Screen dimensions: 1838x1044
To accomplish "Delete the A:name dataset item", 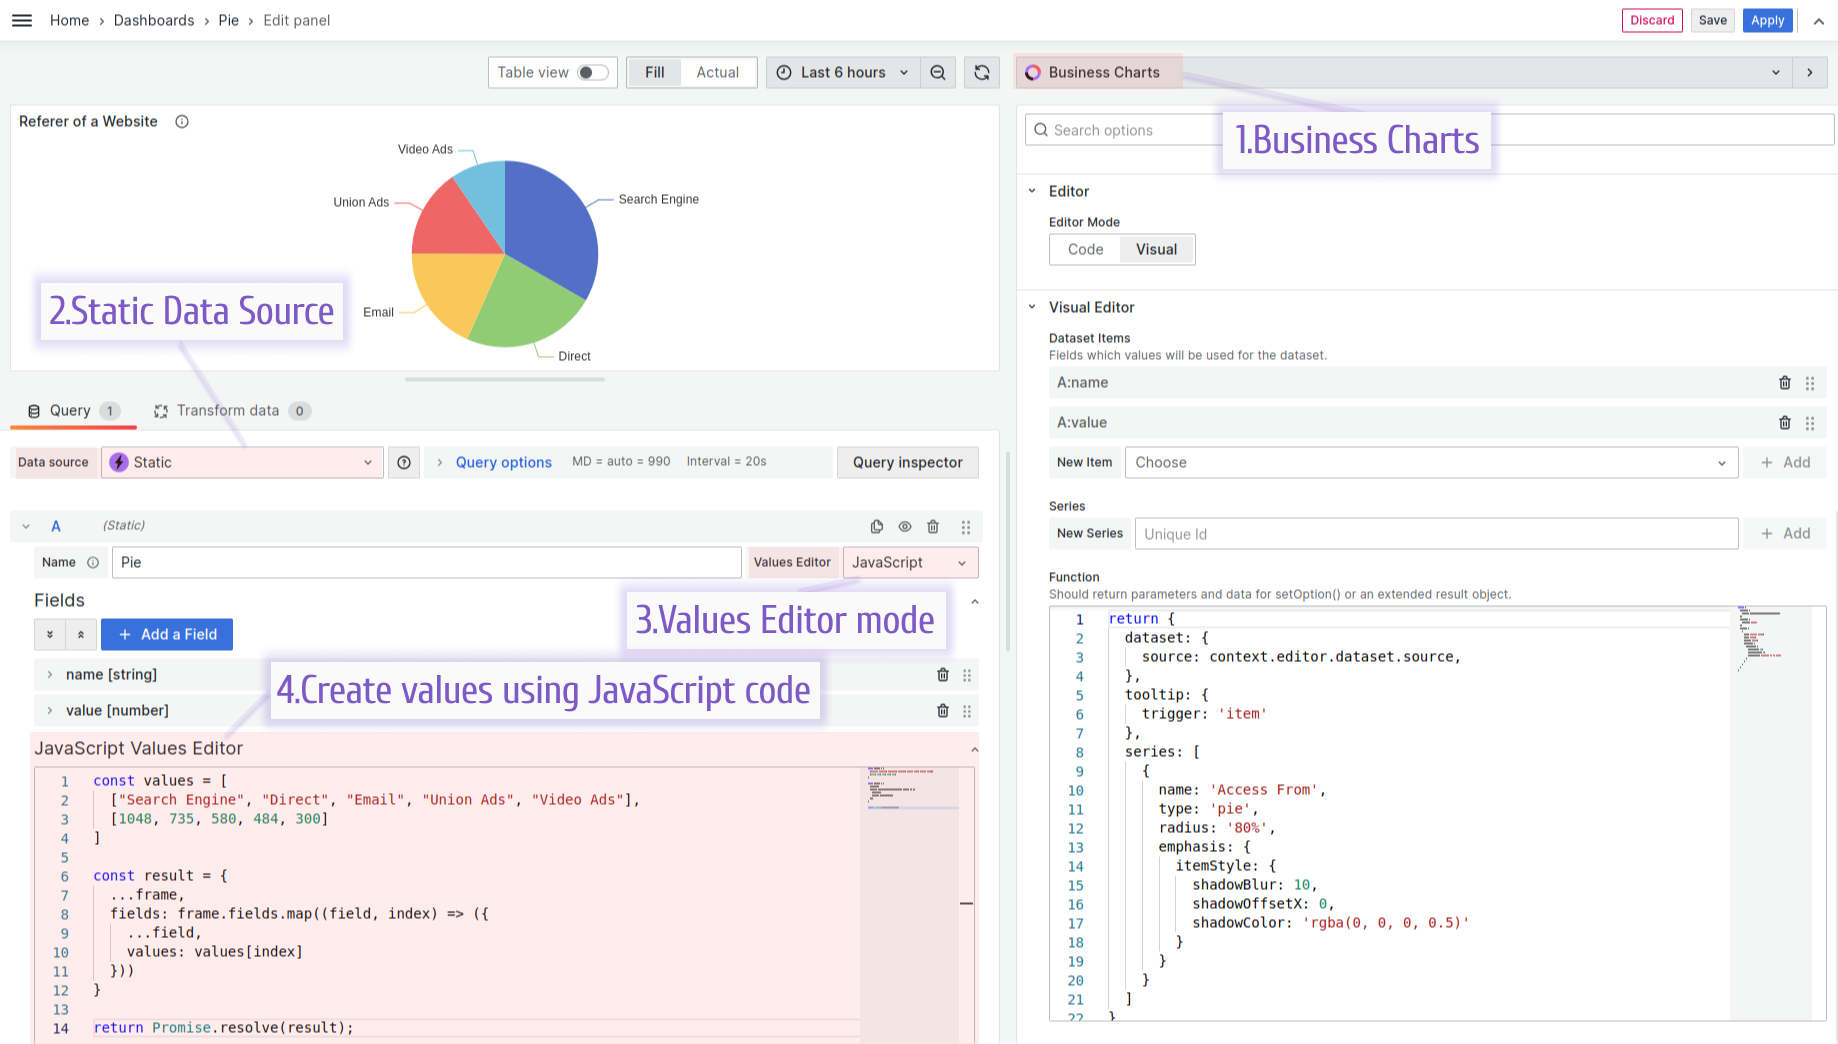I will pos(1784,383).
